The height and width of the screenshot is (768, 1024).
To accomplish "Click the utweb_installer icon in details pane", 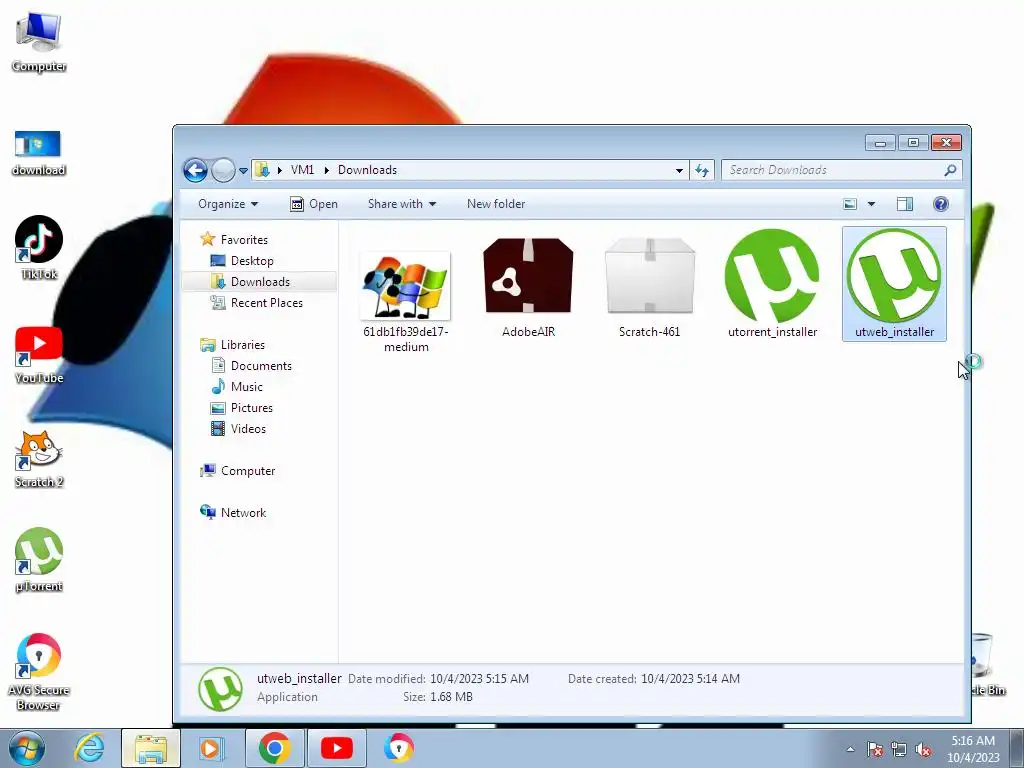I will click(x=220, y=689).
